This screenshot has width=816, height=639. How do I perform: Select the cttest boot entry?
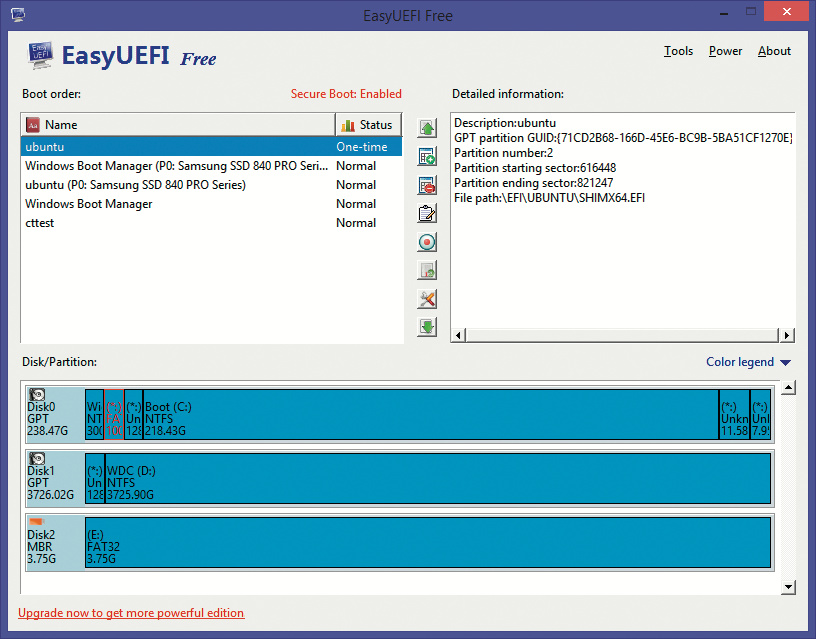click(212, 223)
